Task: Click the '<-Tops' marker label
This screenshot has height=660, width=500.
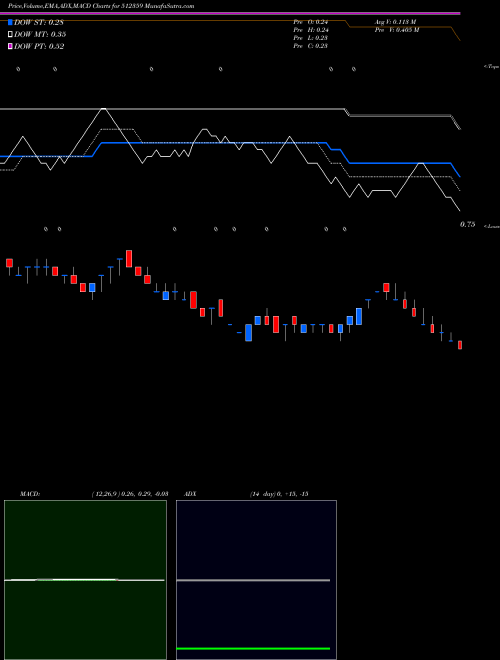Action: 491,67
